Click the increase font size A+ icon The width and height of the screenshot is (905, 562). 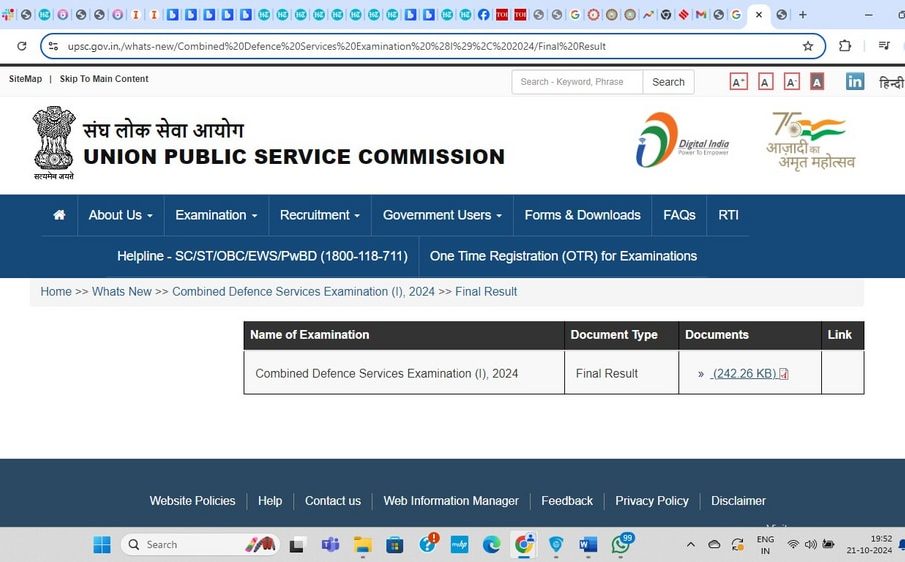pyautogui.click(x=738, y=82)
